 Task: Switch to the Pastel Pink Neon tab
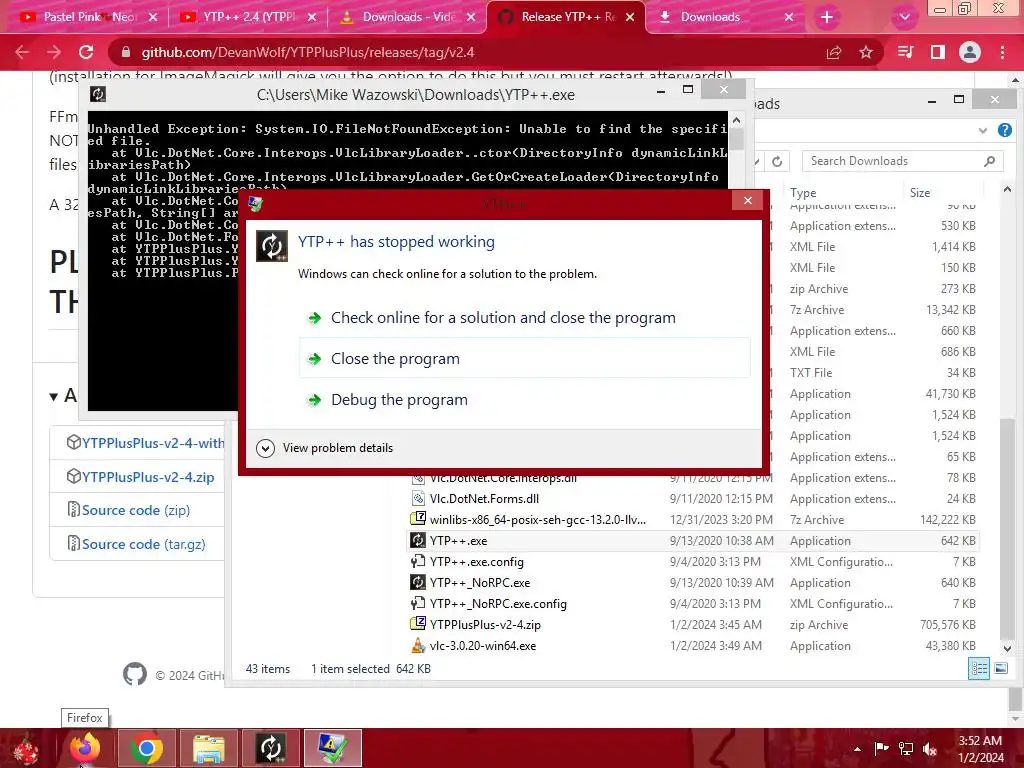click(x=88, y=17)
